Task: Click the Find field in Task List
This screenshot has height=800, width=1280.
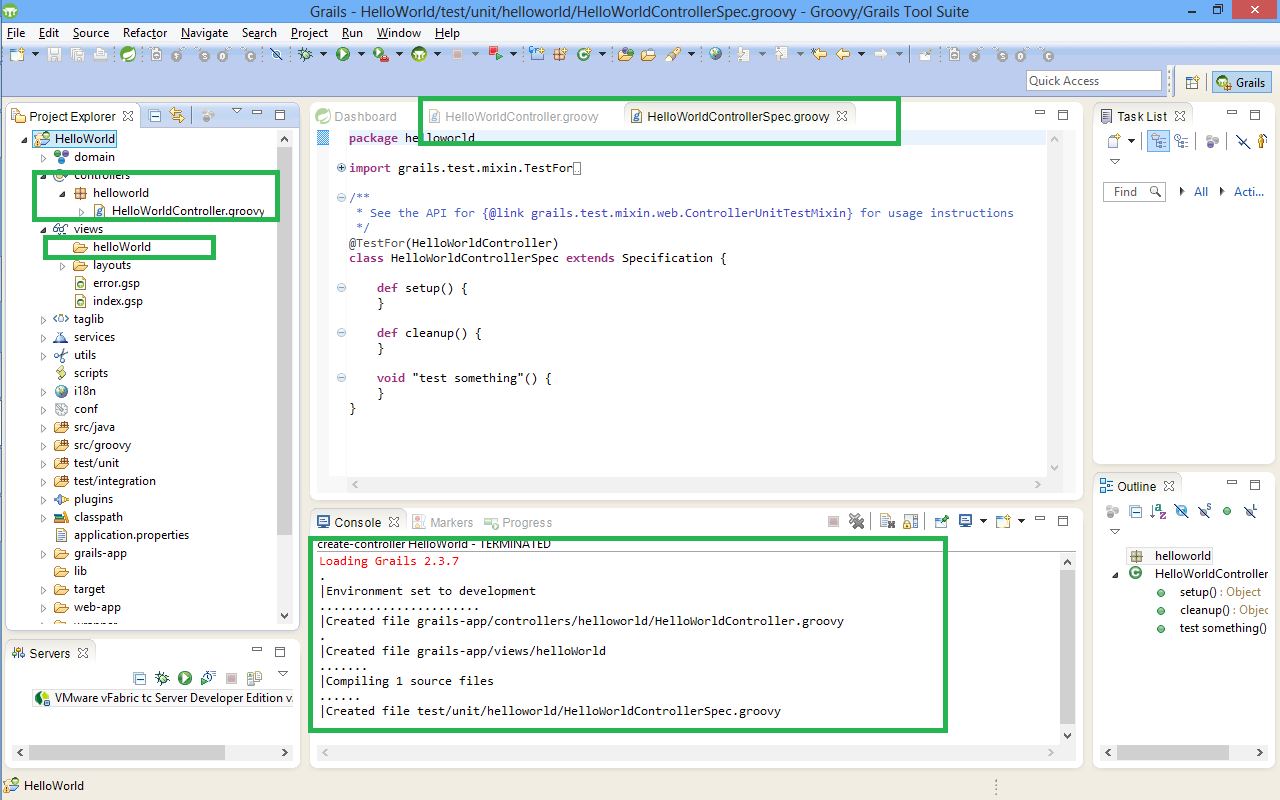Action: pyautogui.click(x=1135, y=191)
